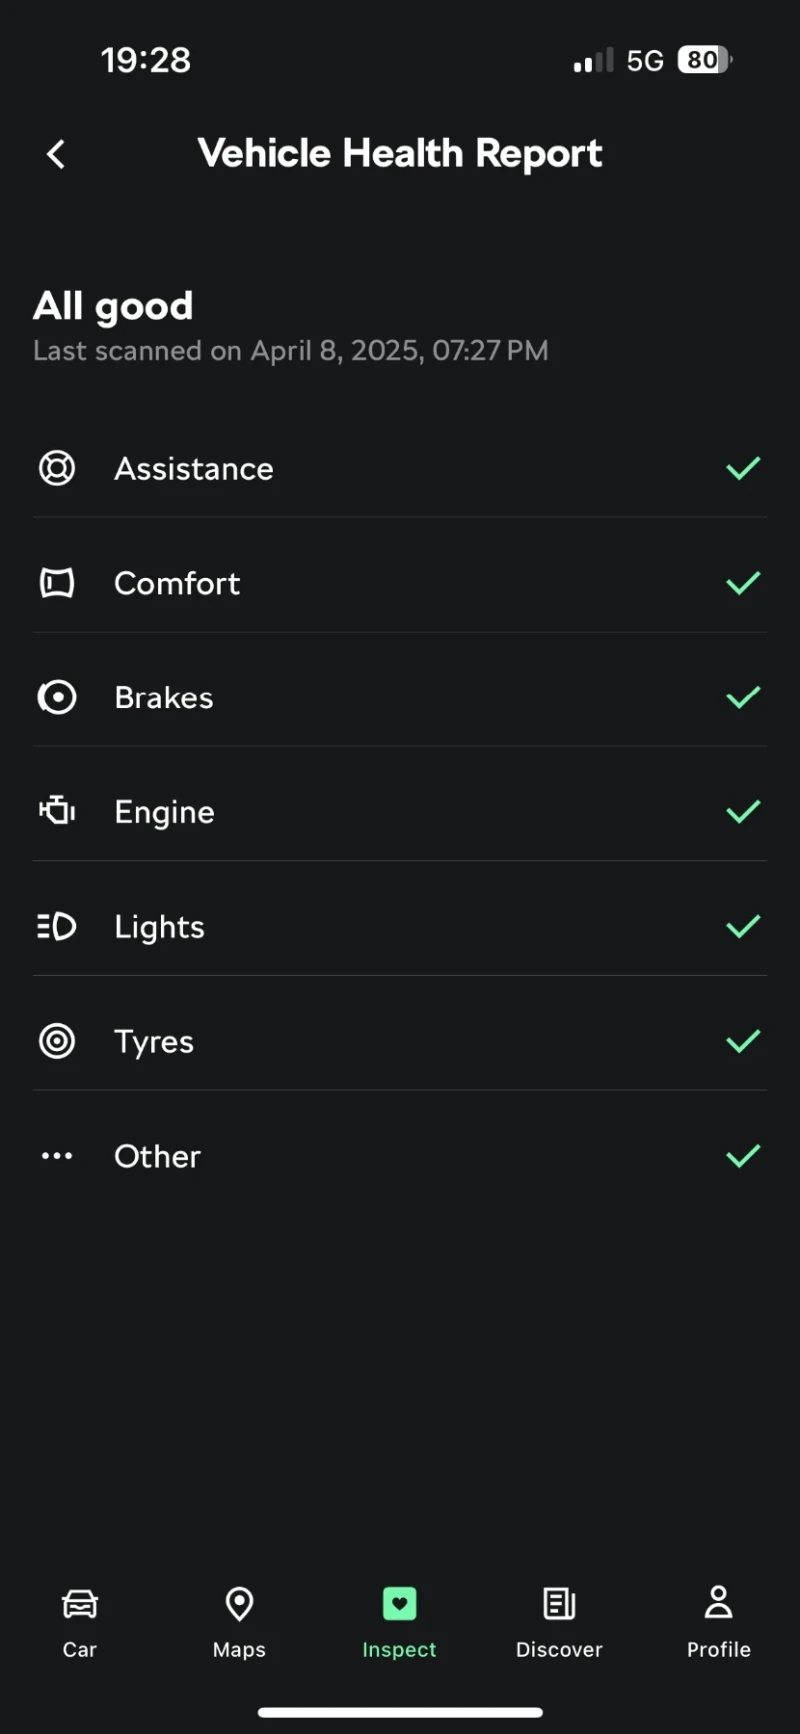The image size is (800, 1734).
Task: Tap the Tyres wheel icon
Action: click(57, 1041)
